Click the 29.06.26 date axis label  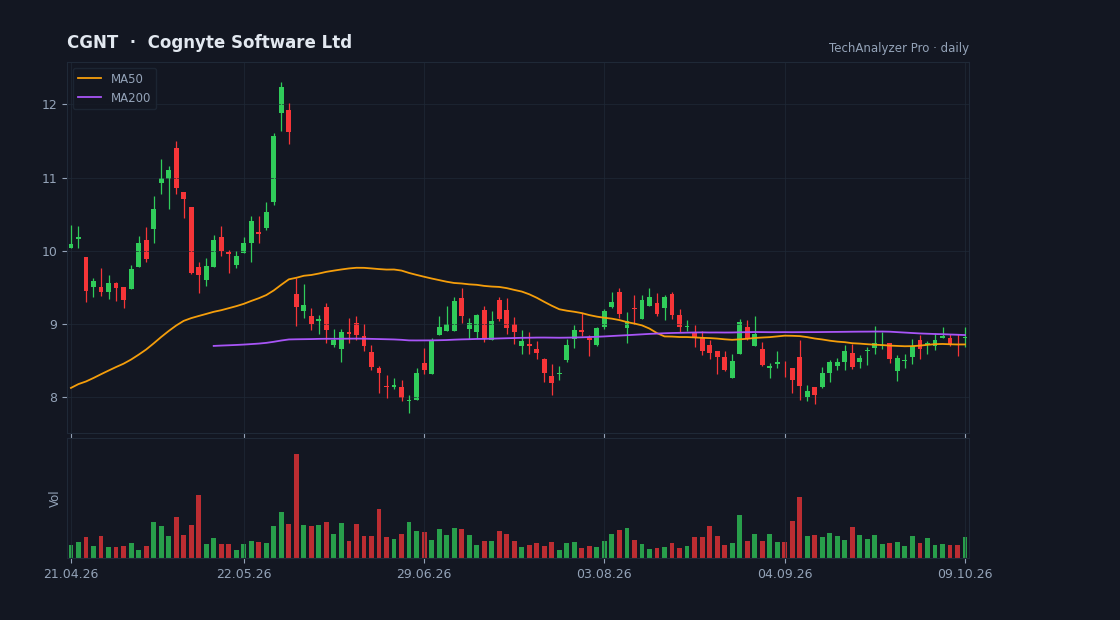point(424,574)
